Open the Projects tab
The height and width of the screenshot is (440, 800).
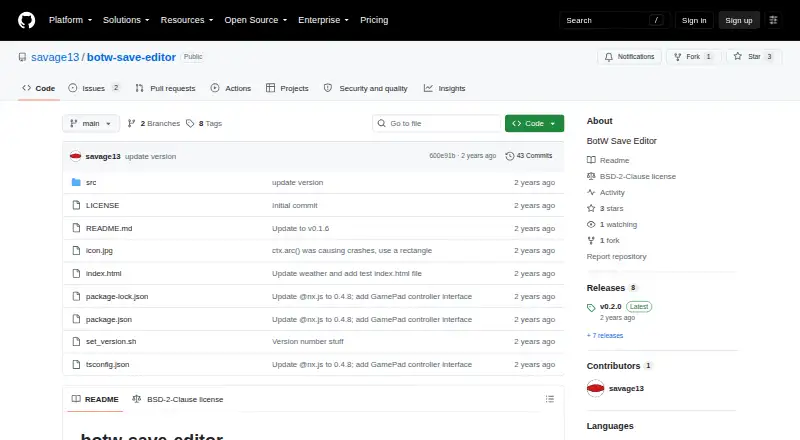(287, 88)
